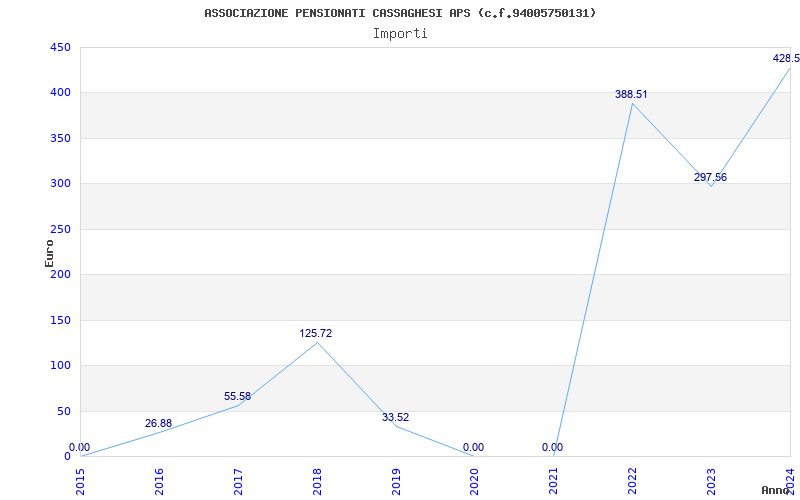Screen dimensions: 800x500
Task: Click the 2016 x-axis year label
Action: (x=159, y=482)
